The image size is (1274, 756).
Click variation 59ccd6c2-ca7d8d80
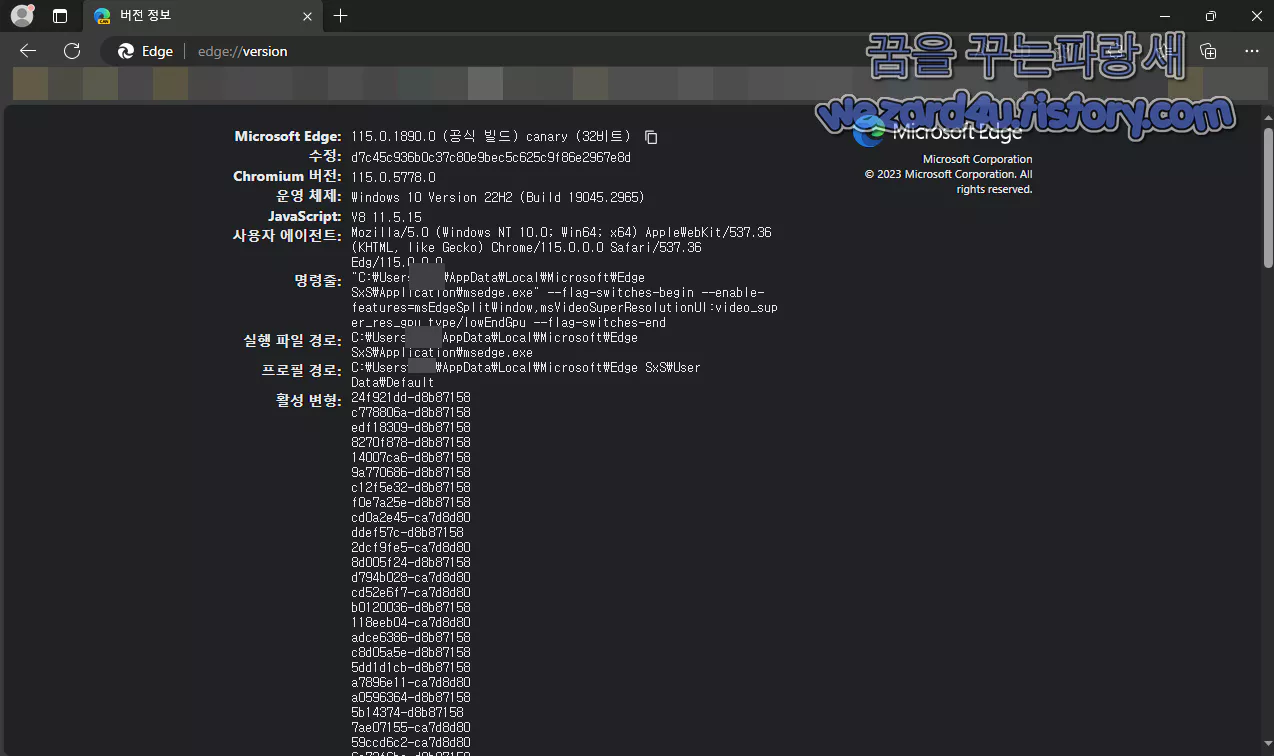coord(411,742)
